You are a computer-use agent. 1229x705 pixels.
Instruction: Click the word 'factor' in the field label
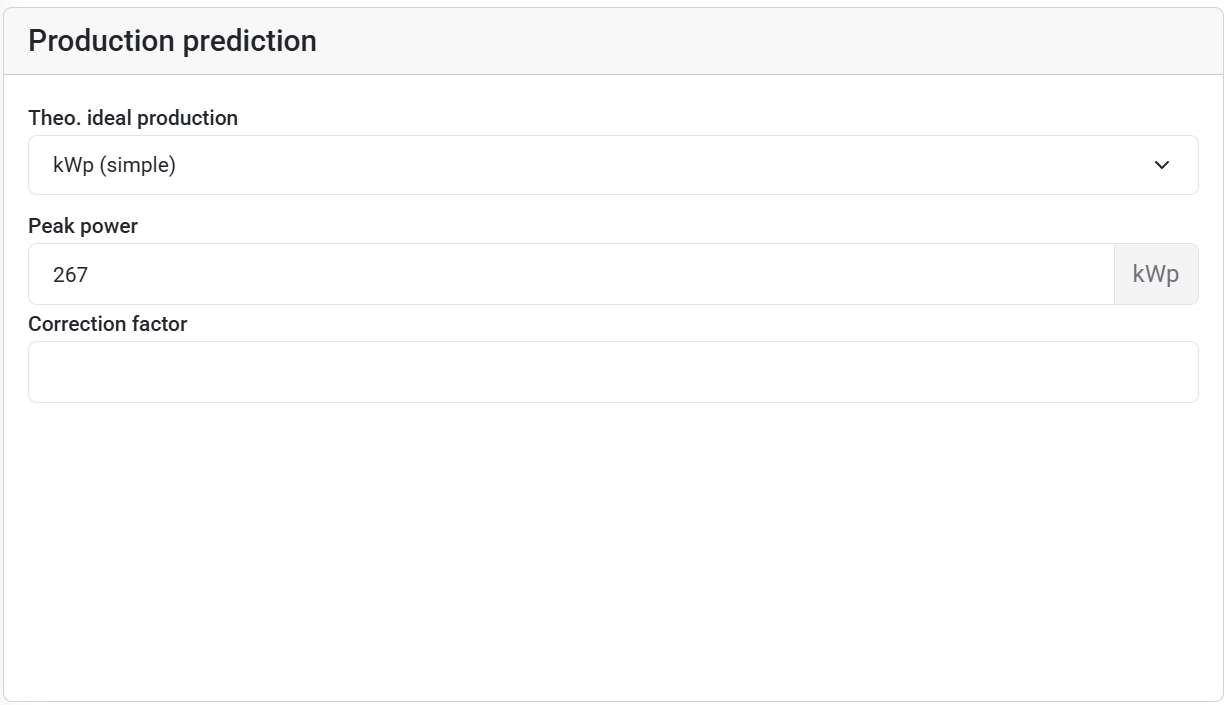[160, 324]
